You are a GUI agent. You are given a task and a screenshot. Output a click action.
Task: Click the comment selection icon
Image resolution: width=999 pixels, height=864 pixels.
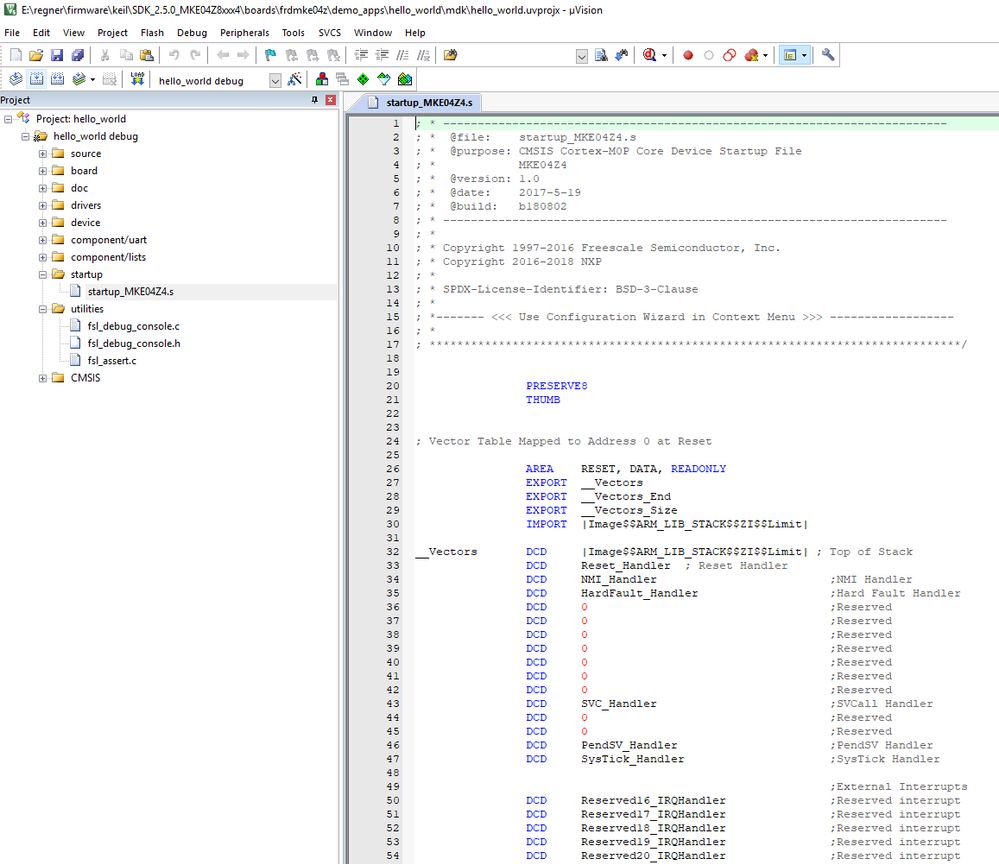(403, 55)
